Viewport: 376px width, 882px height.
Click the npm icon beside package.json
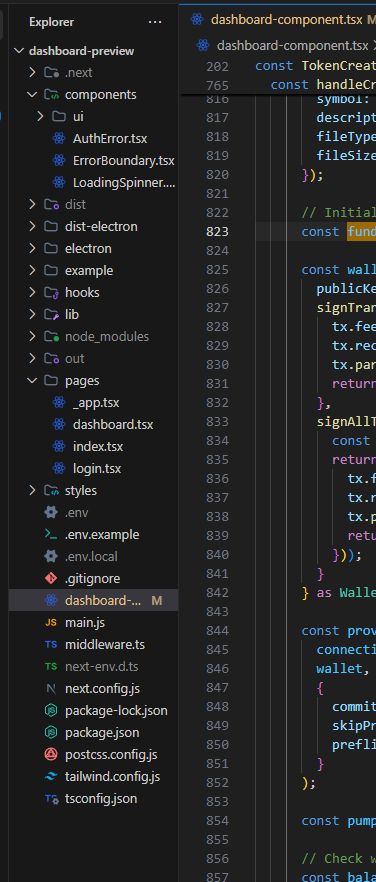[x=51, y=732]
